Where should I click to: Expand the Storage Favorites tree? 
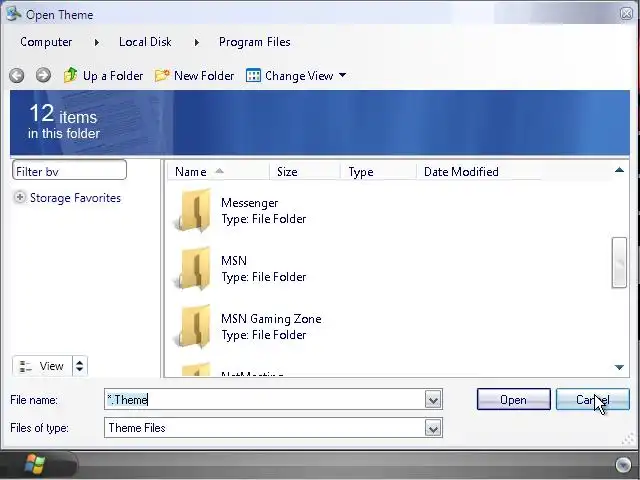coord(19,198)
